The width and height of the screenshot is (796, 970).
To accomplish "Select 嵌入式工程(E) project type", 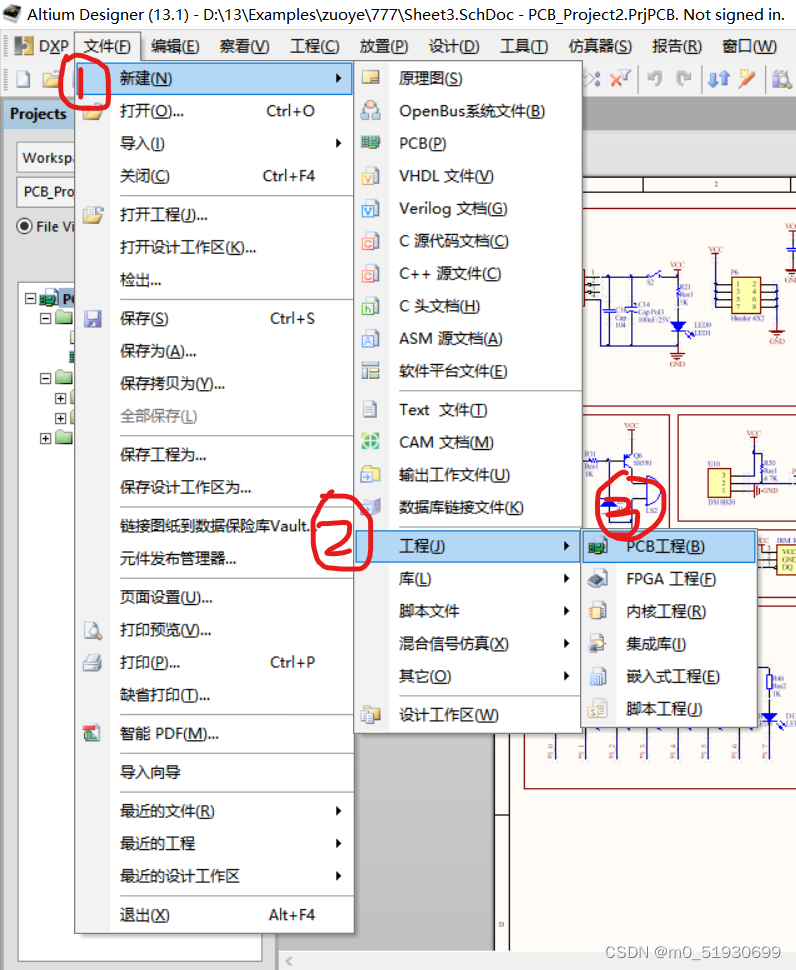I will click(669, 677).
